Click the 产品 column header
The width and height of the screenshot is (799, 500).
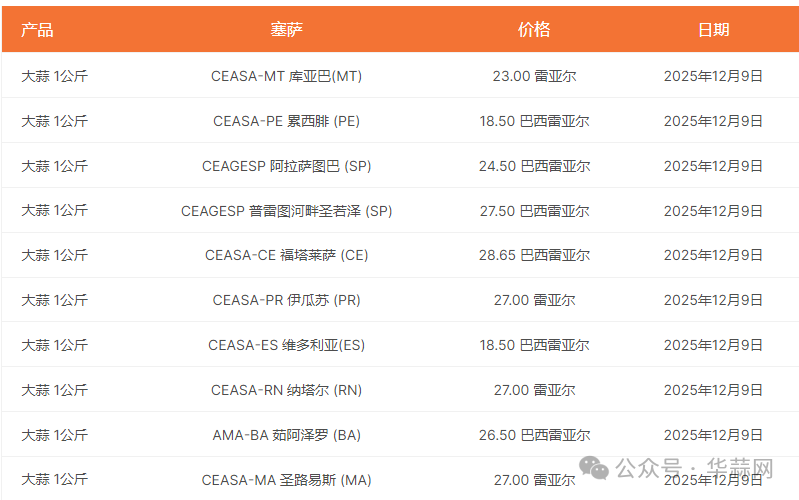click(x=38, y=30)
